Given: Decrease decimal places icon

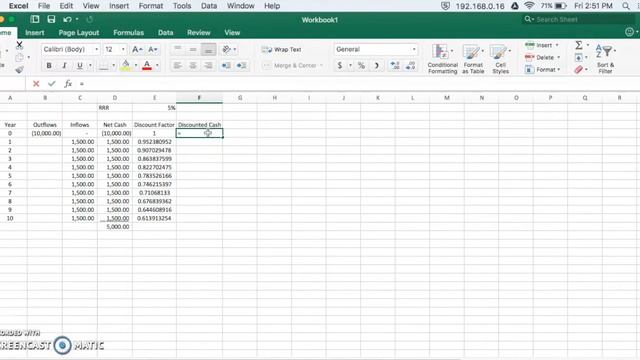Looking at the screenshot, I should 410,65.
